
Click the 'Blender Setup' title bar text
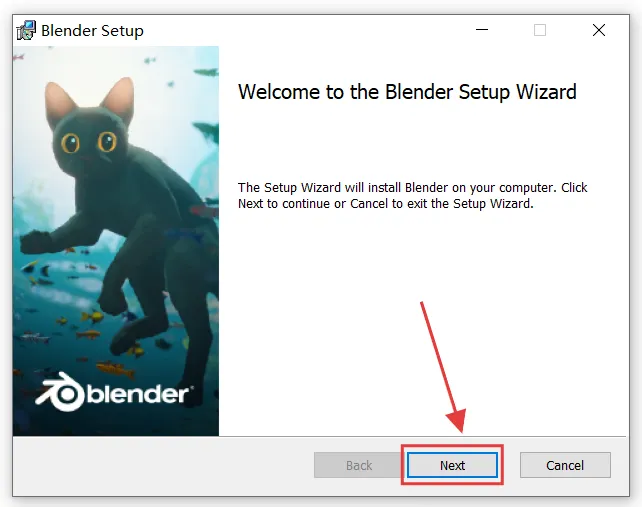[93, 31]
